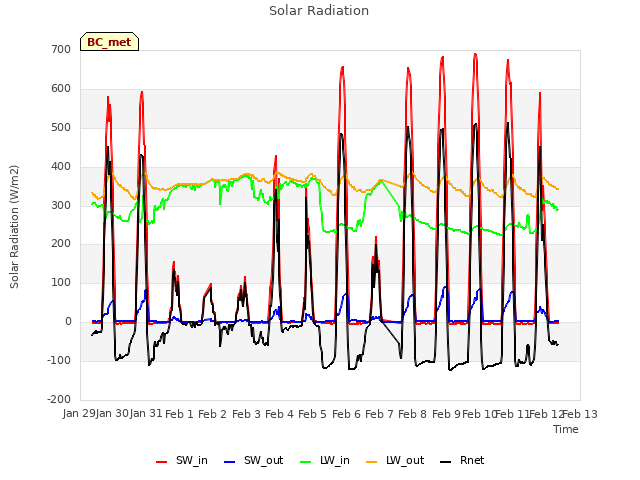The image size is (640, 480).
Task: Click the Feb 6 x-axis label
Action: (346, 414)
